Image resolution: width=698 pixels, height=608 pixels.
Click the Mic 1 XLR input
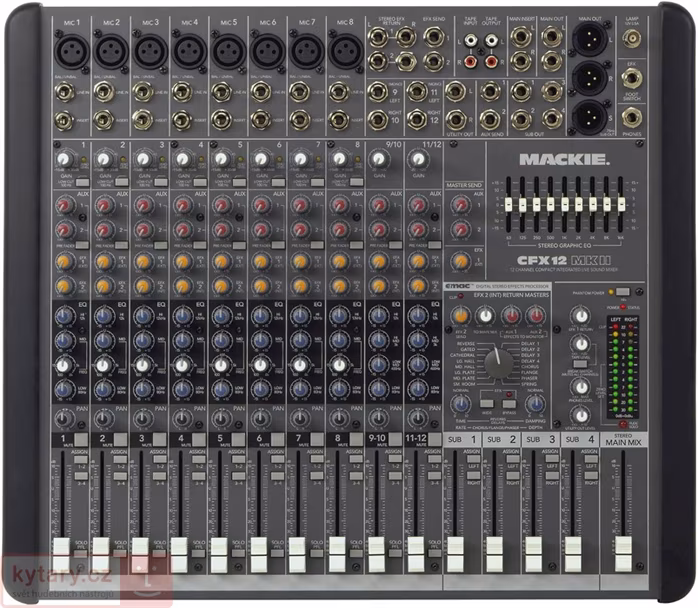(71, 51)
